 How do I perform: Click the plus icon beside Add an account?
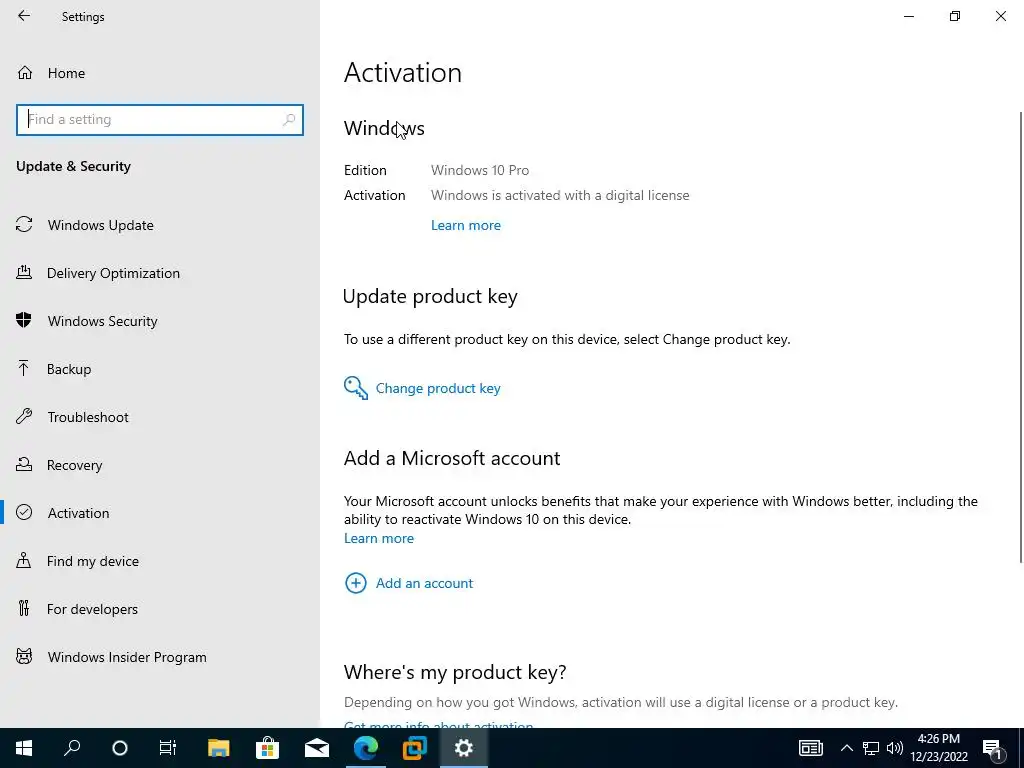356,583
